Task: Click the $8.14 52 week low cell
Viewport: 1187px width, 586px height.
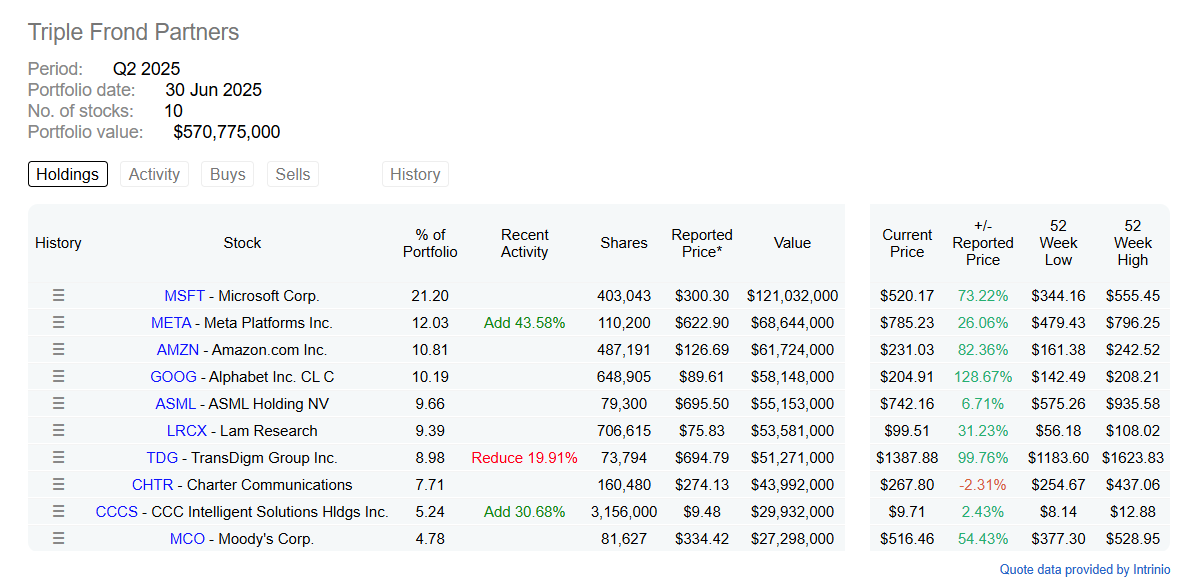Action: point(1058,513)
